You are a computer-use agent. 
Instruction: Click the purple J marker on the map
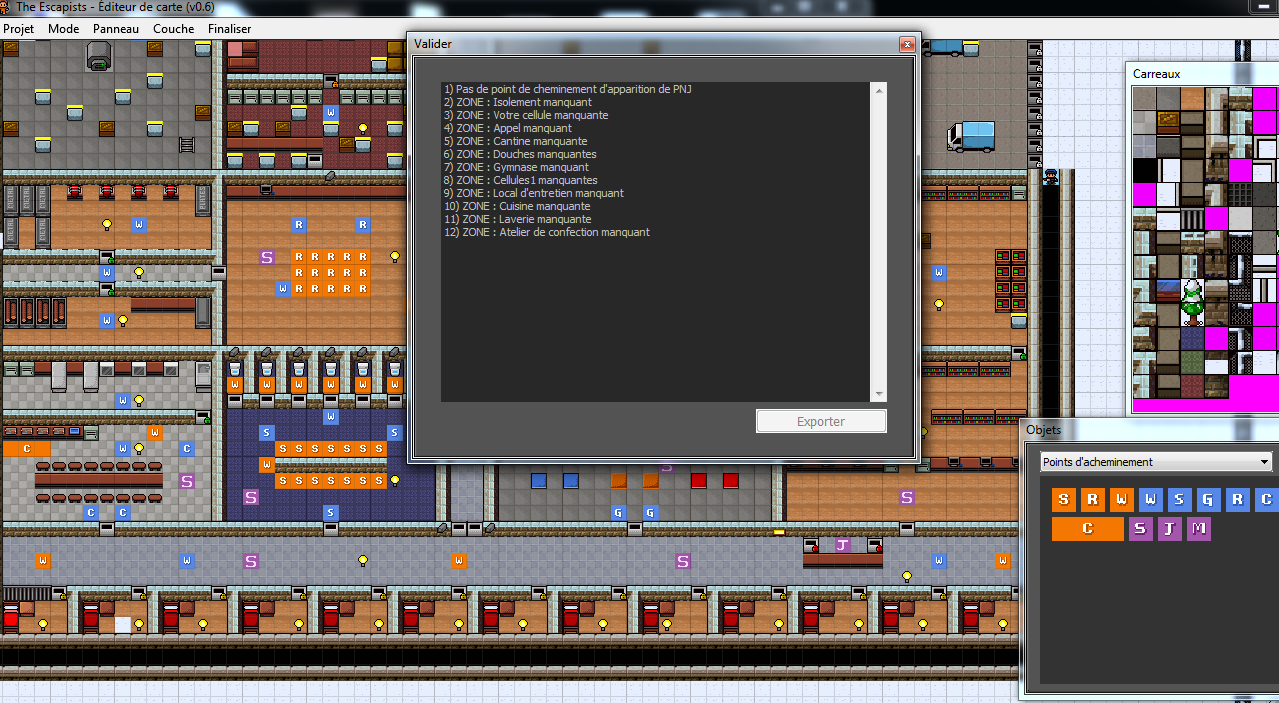click(x=842, y=545)
